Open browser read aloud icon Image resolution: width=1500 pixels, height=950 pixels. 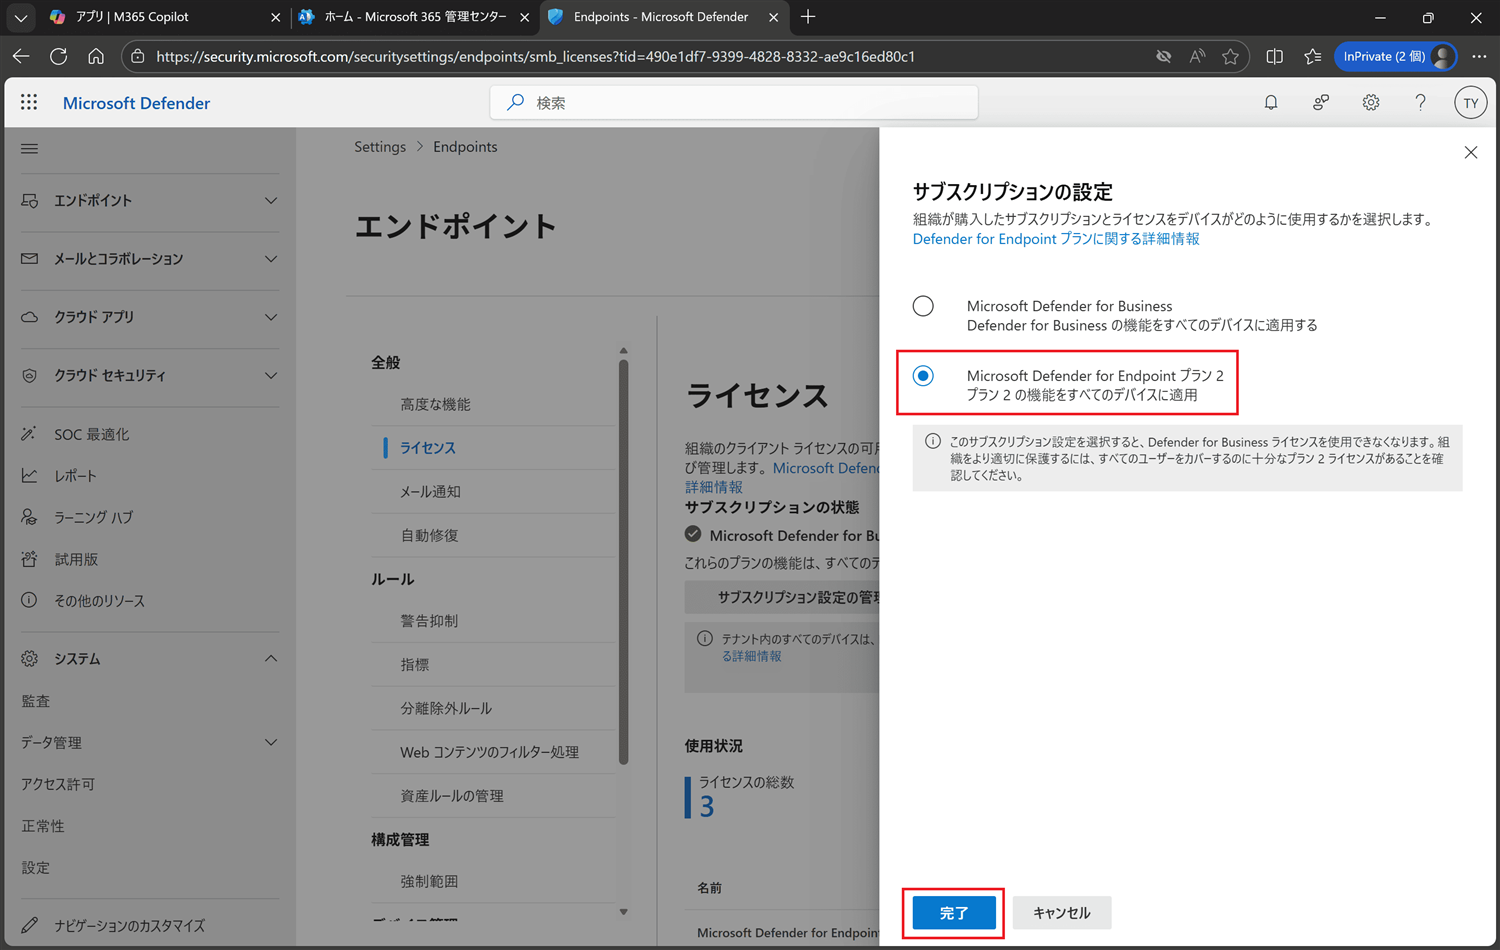coord(1197,56)
